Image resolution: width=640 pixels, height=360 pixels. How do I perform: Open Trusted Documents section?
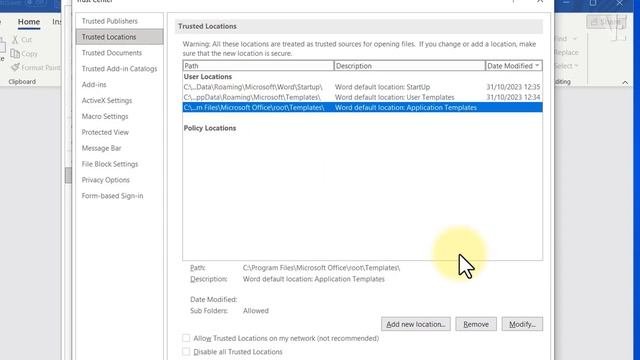click(111, 53)
